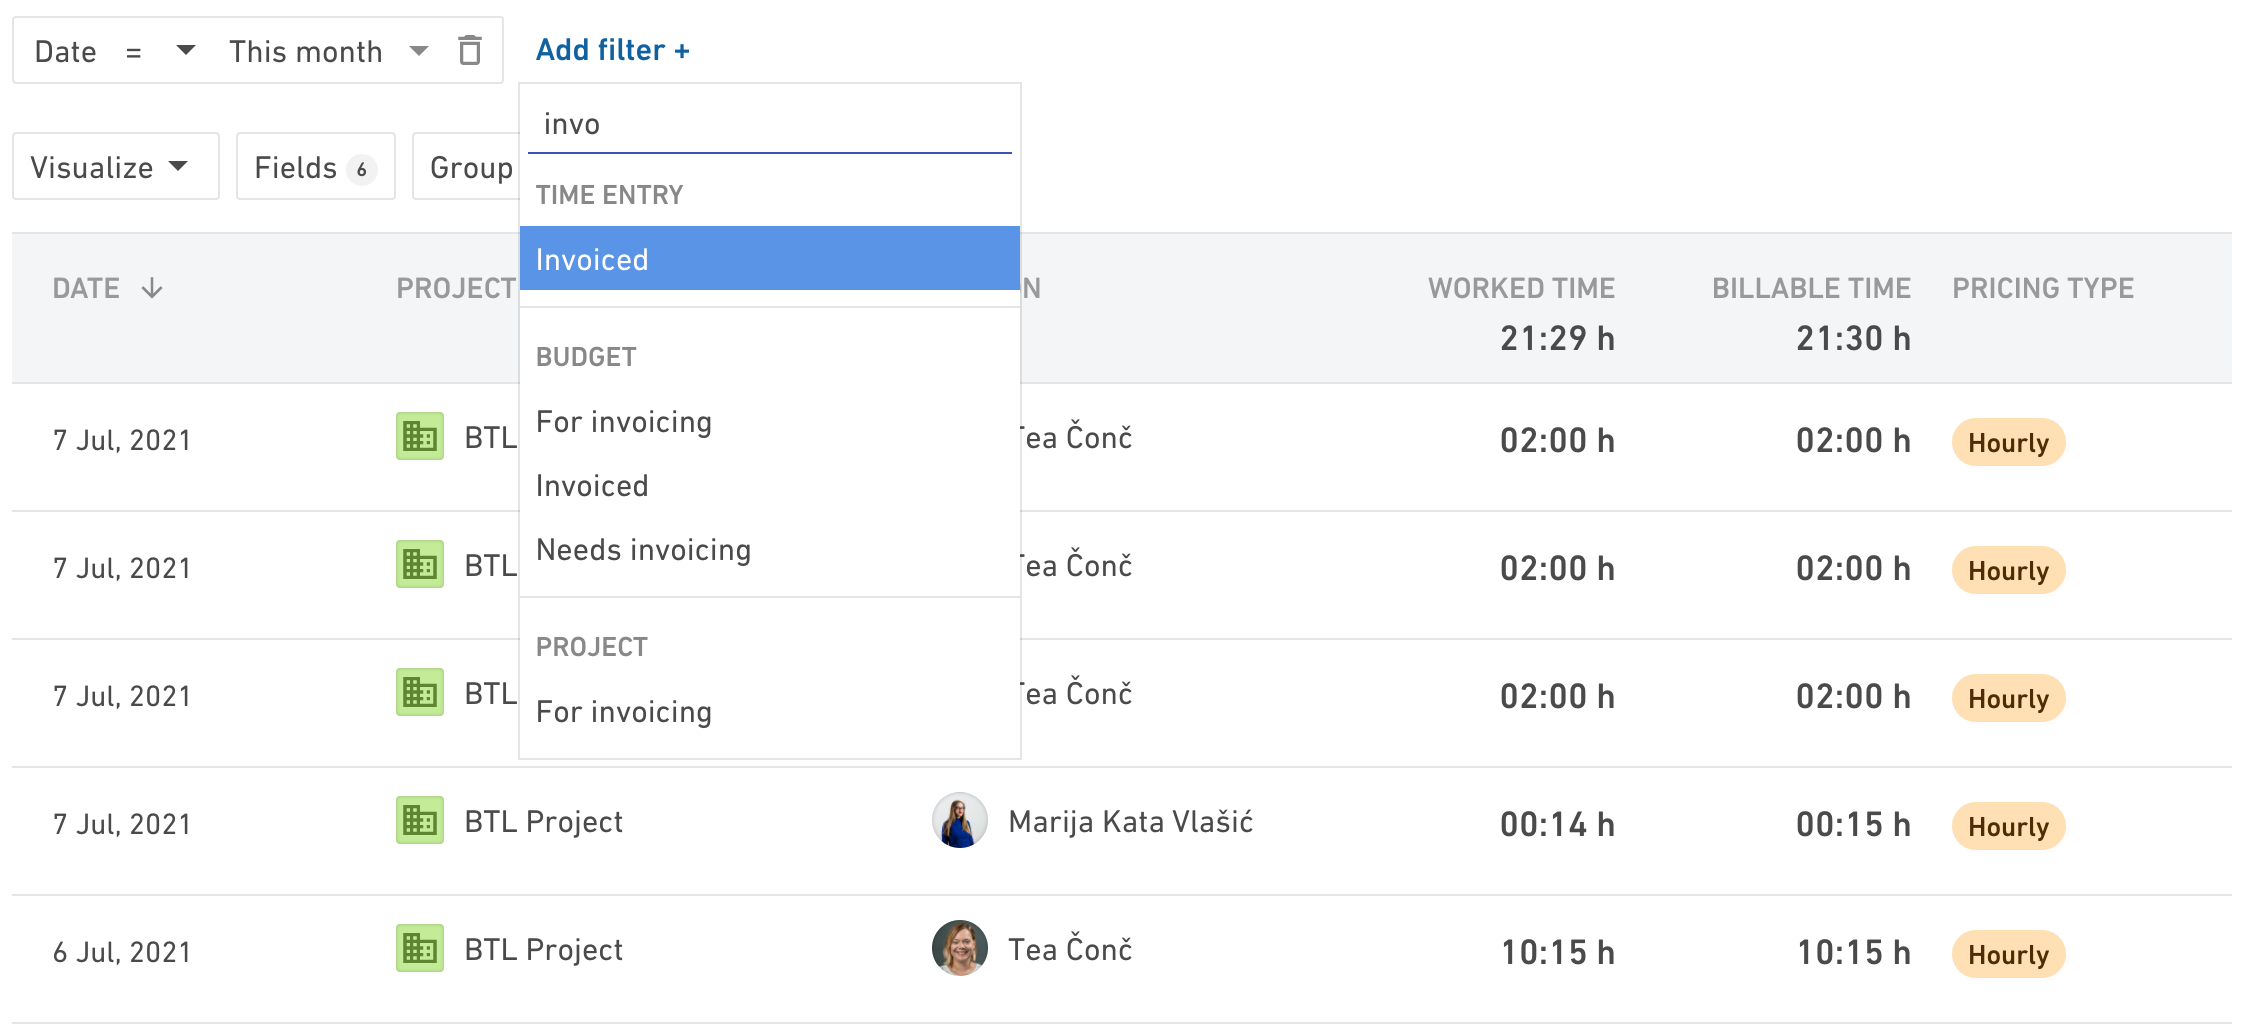Image resolution: width=2252 pixels, height=1034 pixels.
Task: Click the filter search field containing invo
Action: [770, 124]
